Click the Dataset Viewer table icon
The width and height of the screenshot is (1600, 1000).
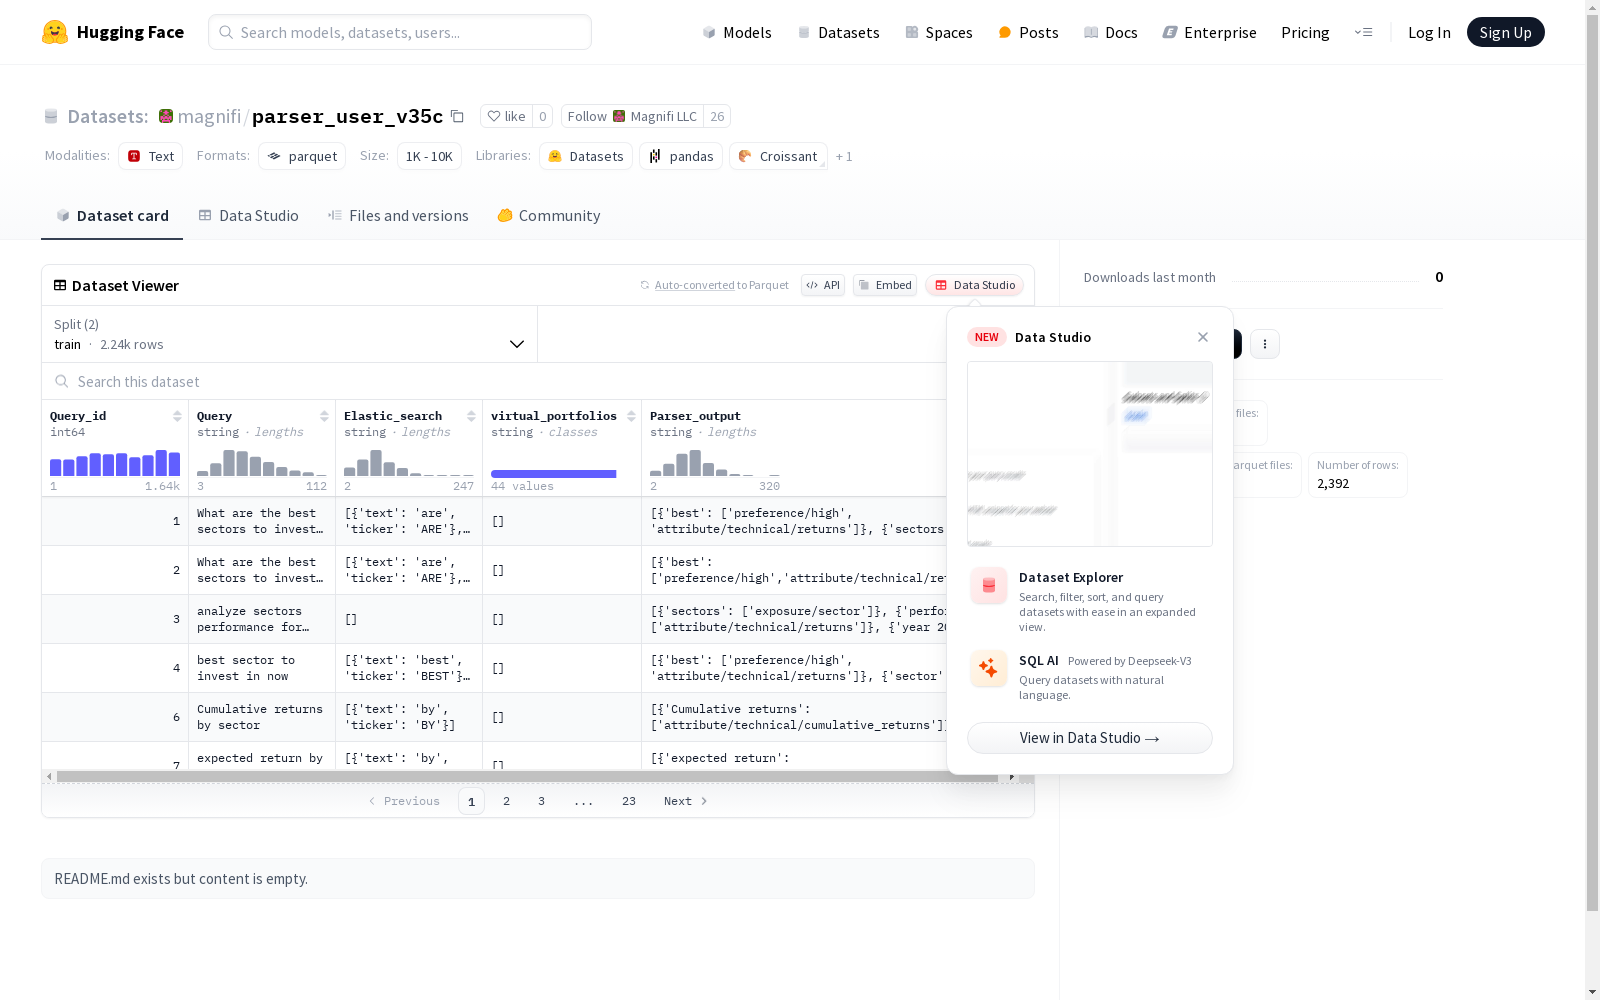tap(60, 285)
